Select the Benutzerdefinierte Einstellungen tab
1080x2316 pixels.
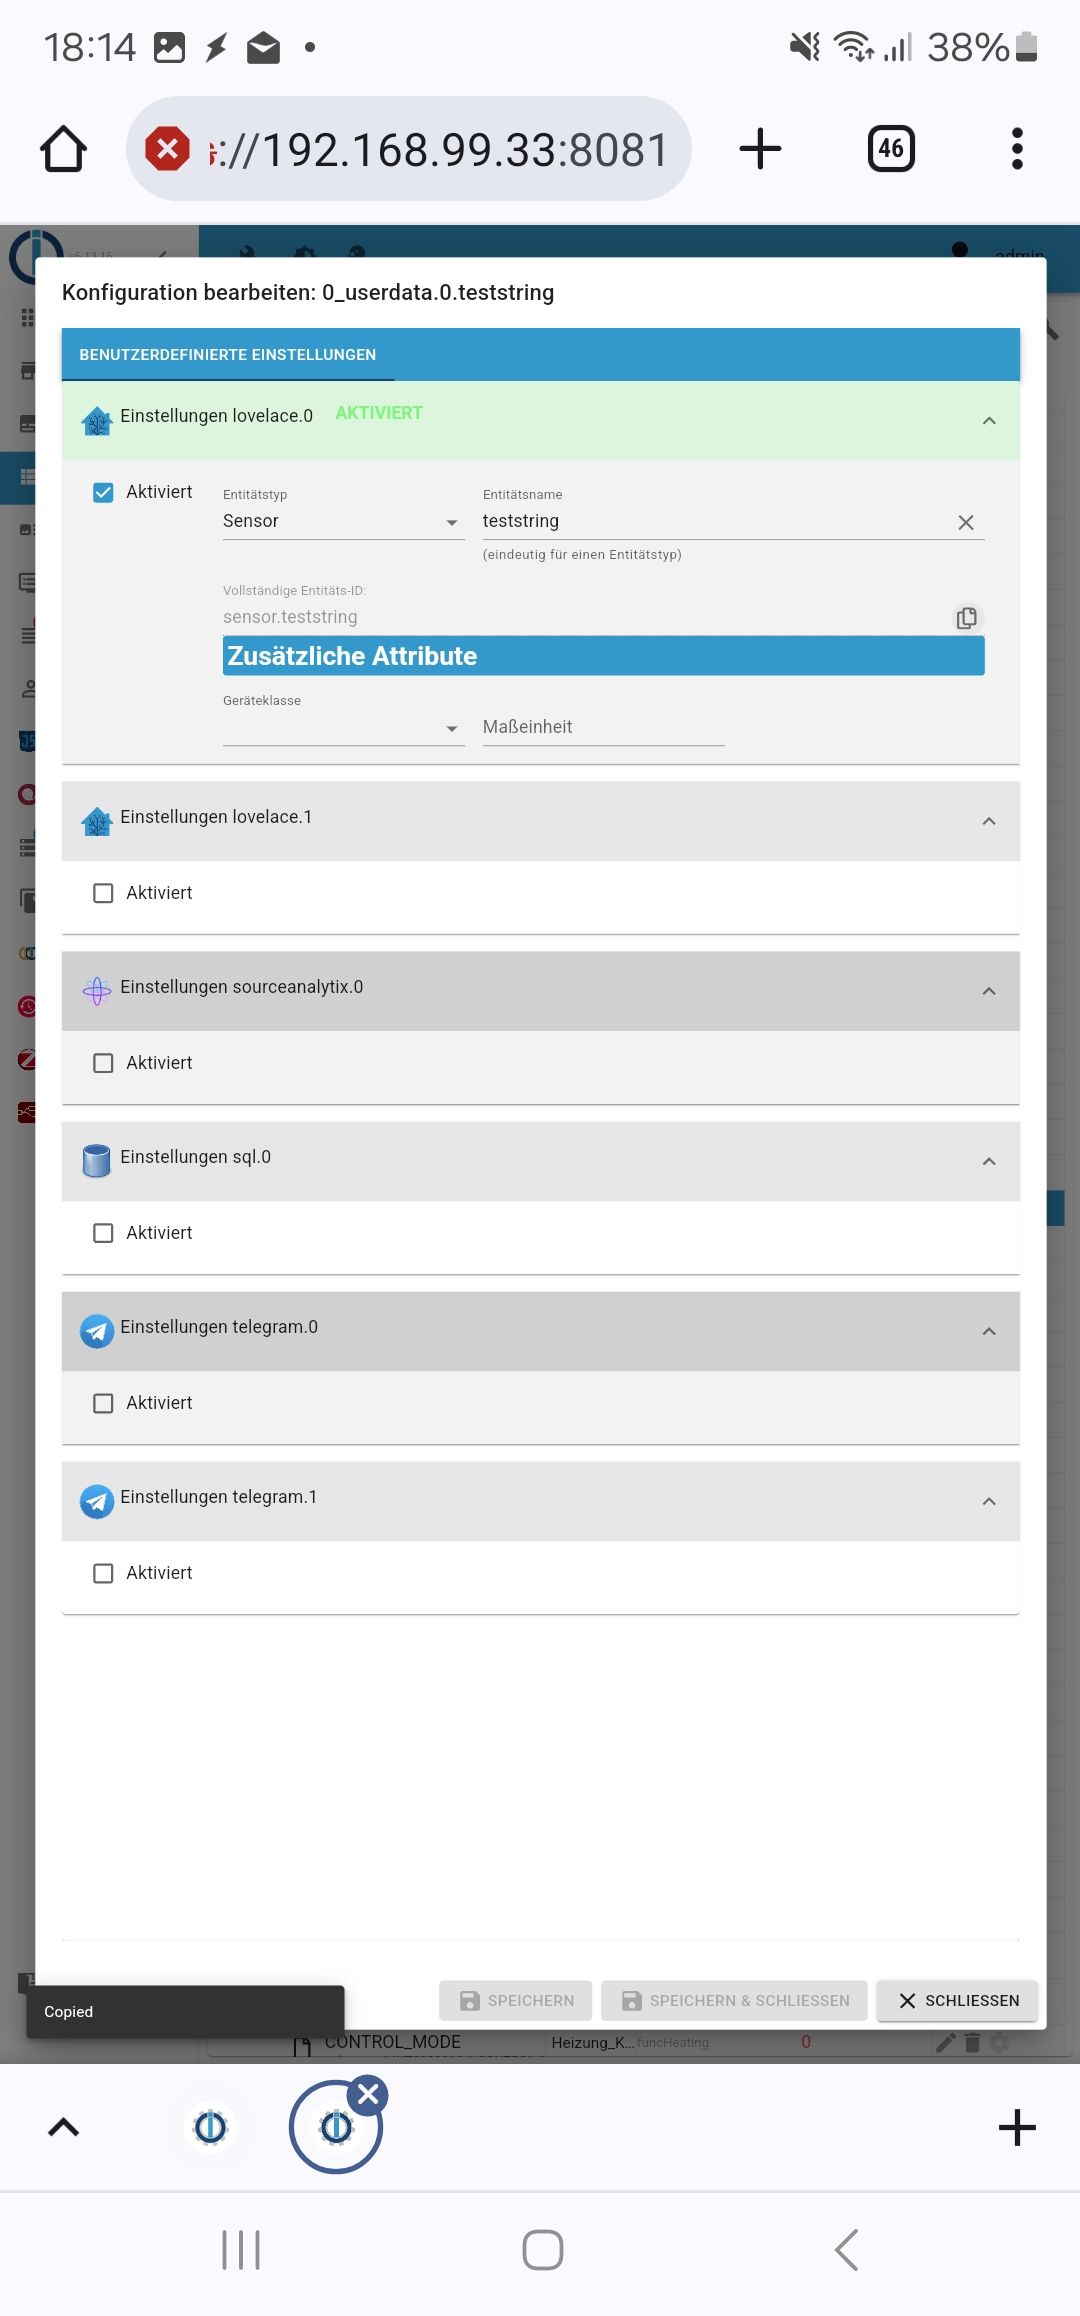coord(228,355)
